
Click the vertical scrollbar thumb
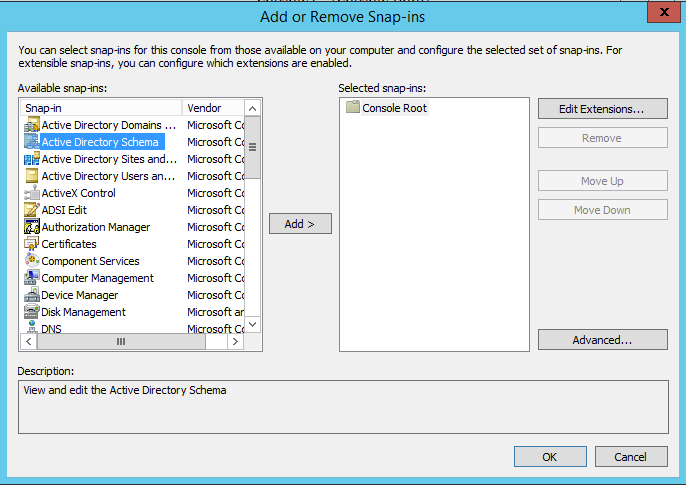click(x=252, y=147)
